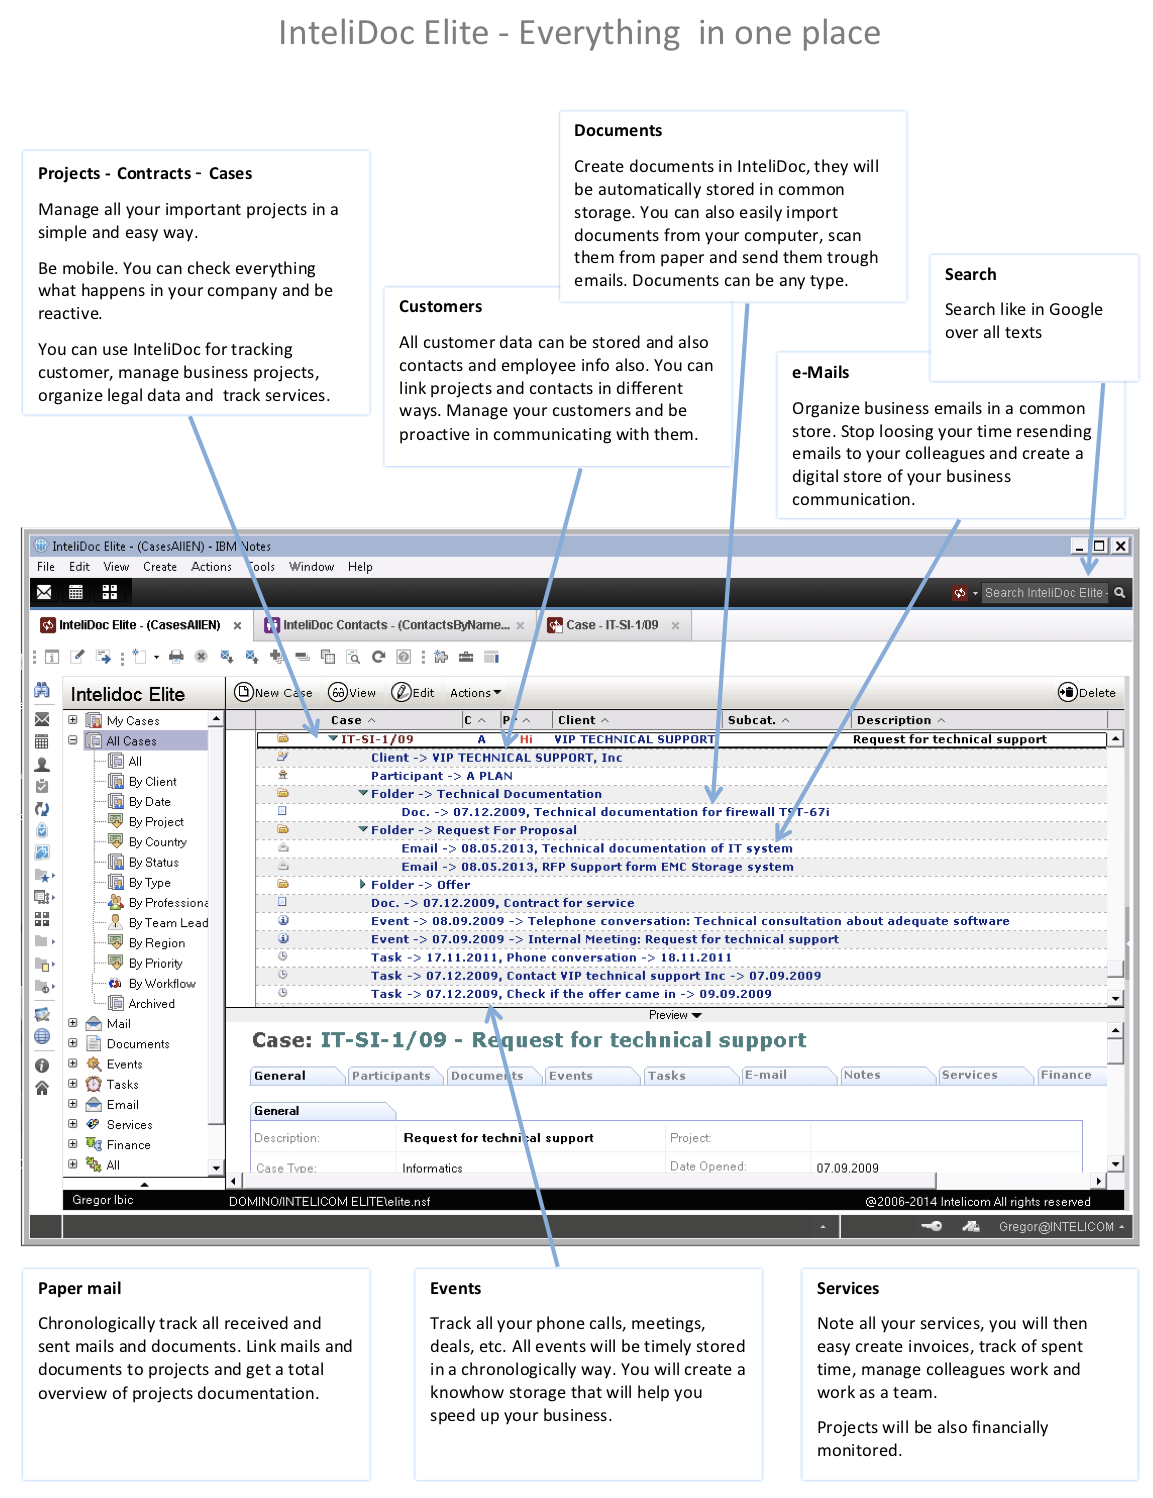Expand the Mail tree node
The image size is (1153, 1498).
[x=73, y=1023]
